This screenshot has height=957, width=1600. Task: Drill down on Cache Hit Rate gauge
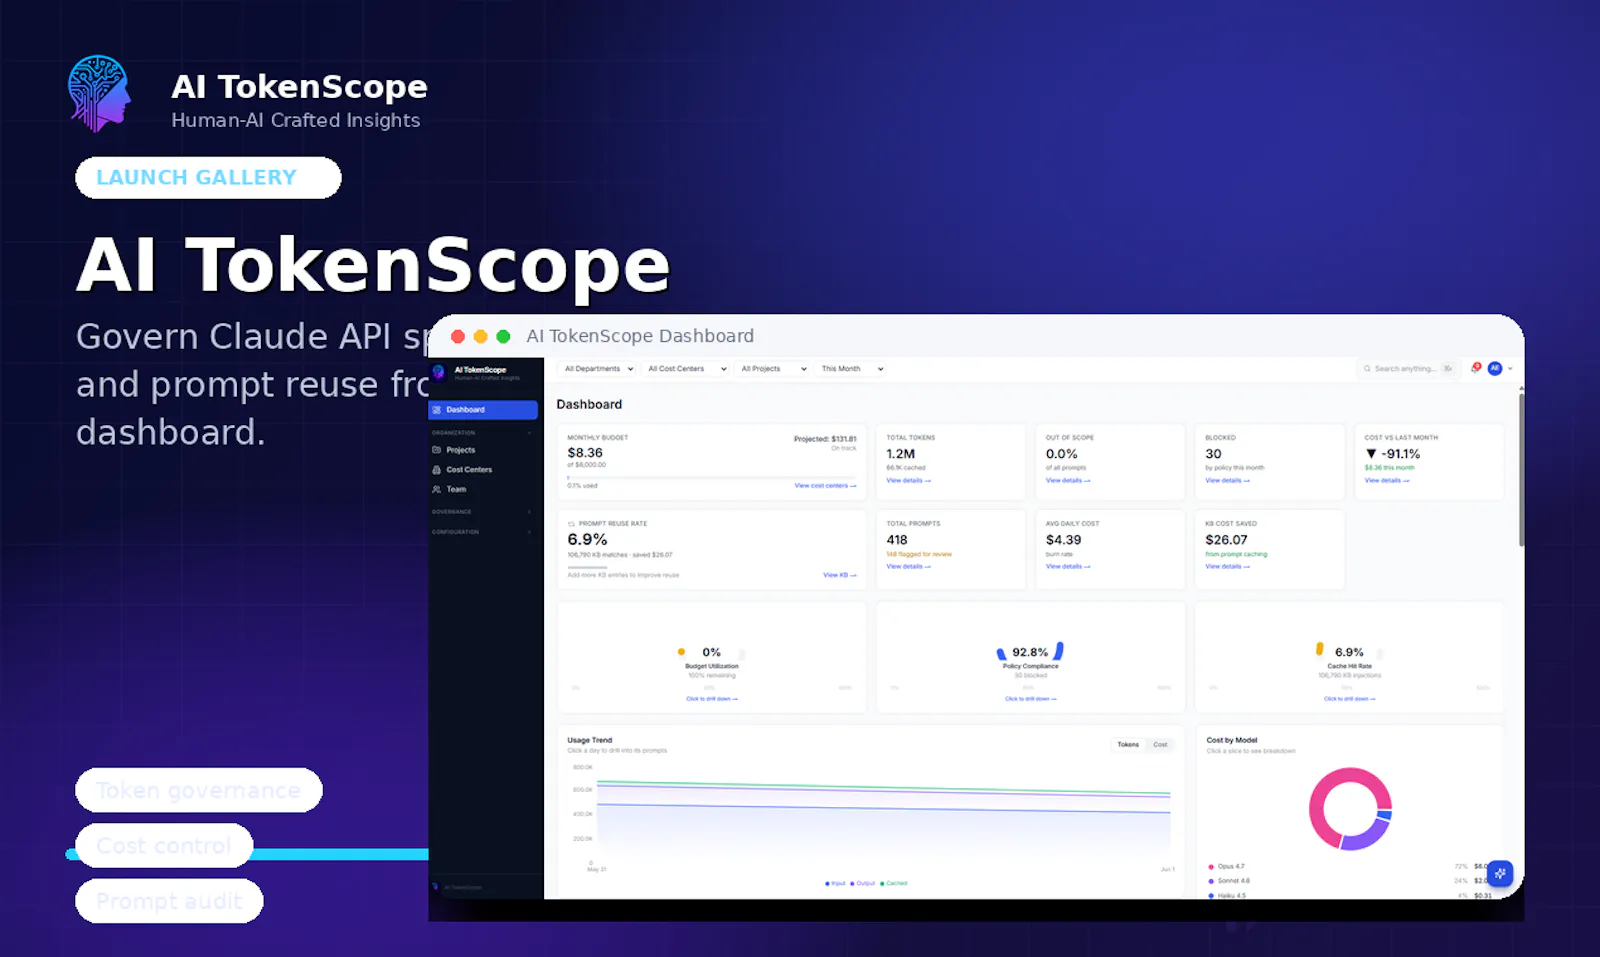(1349, 699)
